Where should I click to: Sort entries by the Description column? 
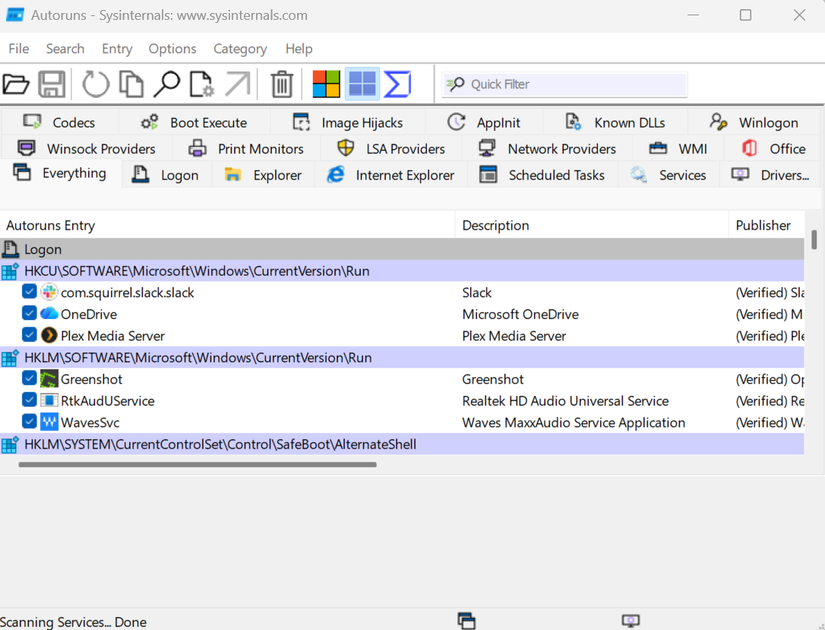tap(495, 225)
